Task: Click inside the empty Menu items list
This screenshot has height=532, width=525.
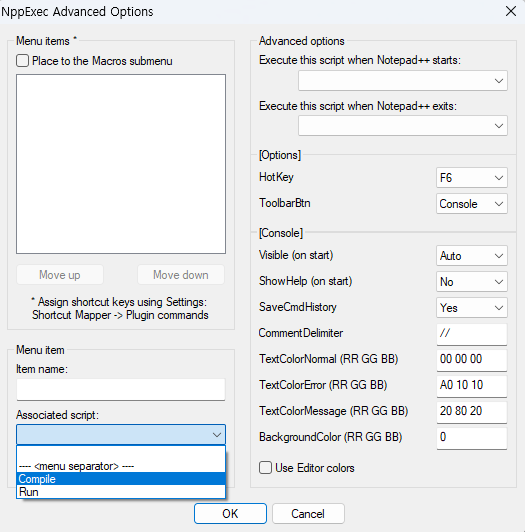Action: (x=121, y=164)
